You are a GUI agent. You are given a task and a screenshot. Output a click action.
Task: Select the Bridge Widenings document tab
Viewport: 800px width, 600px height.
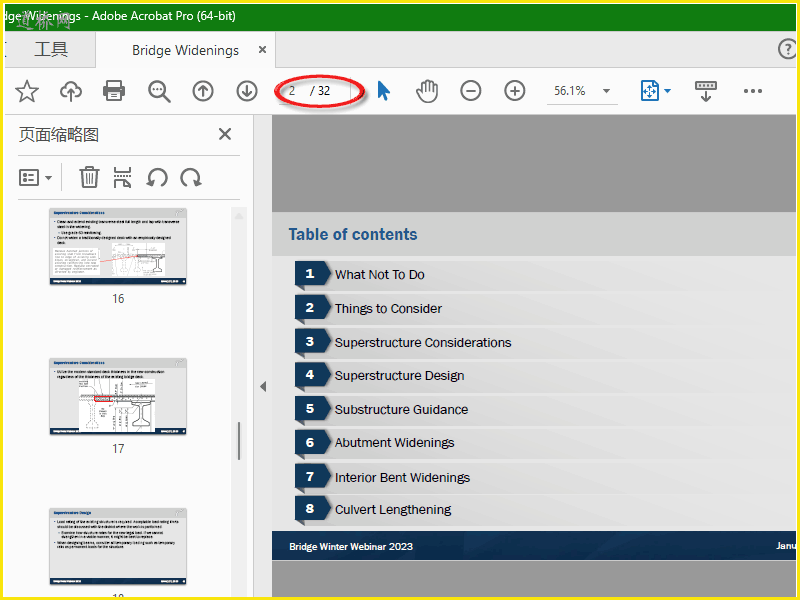tap(185, 50)
